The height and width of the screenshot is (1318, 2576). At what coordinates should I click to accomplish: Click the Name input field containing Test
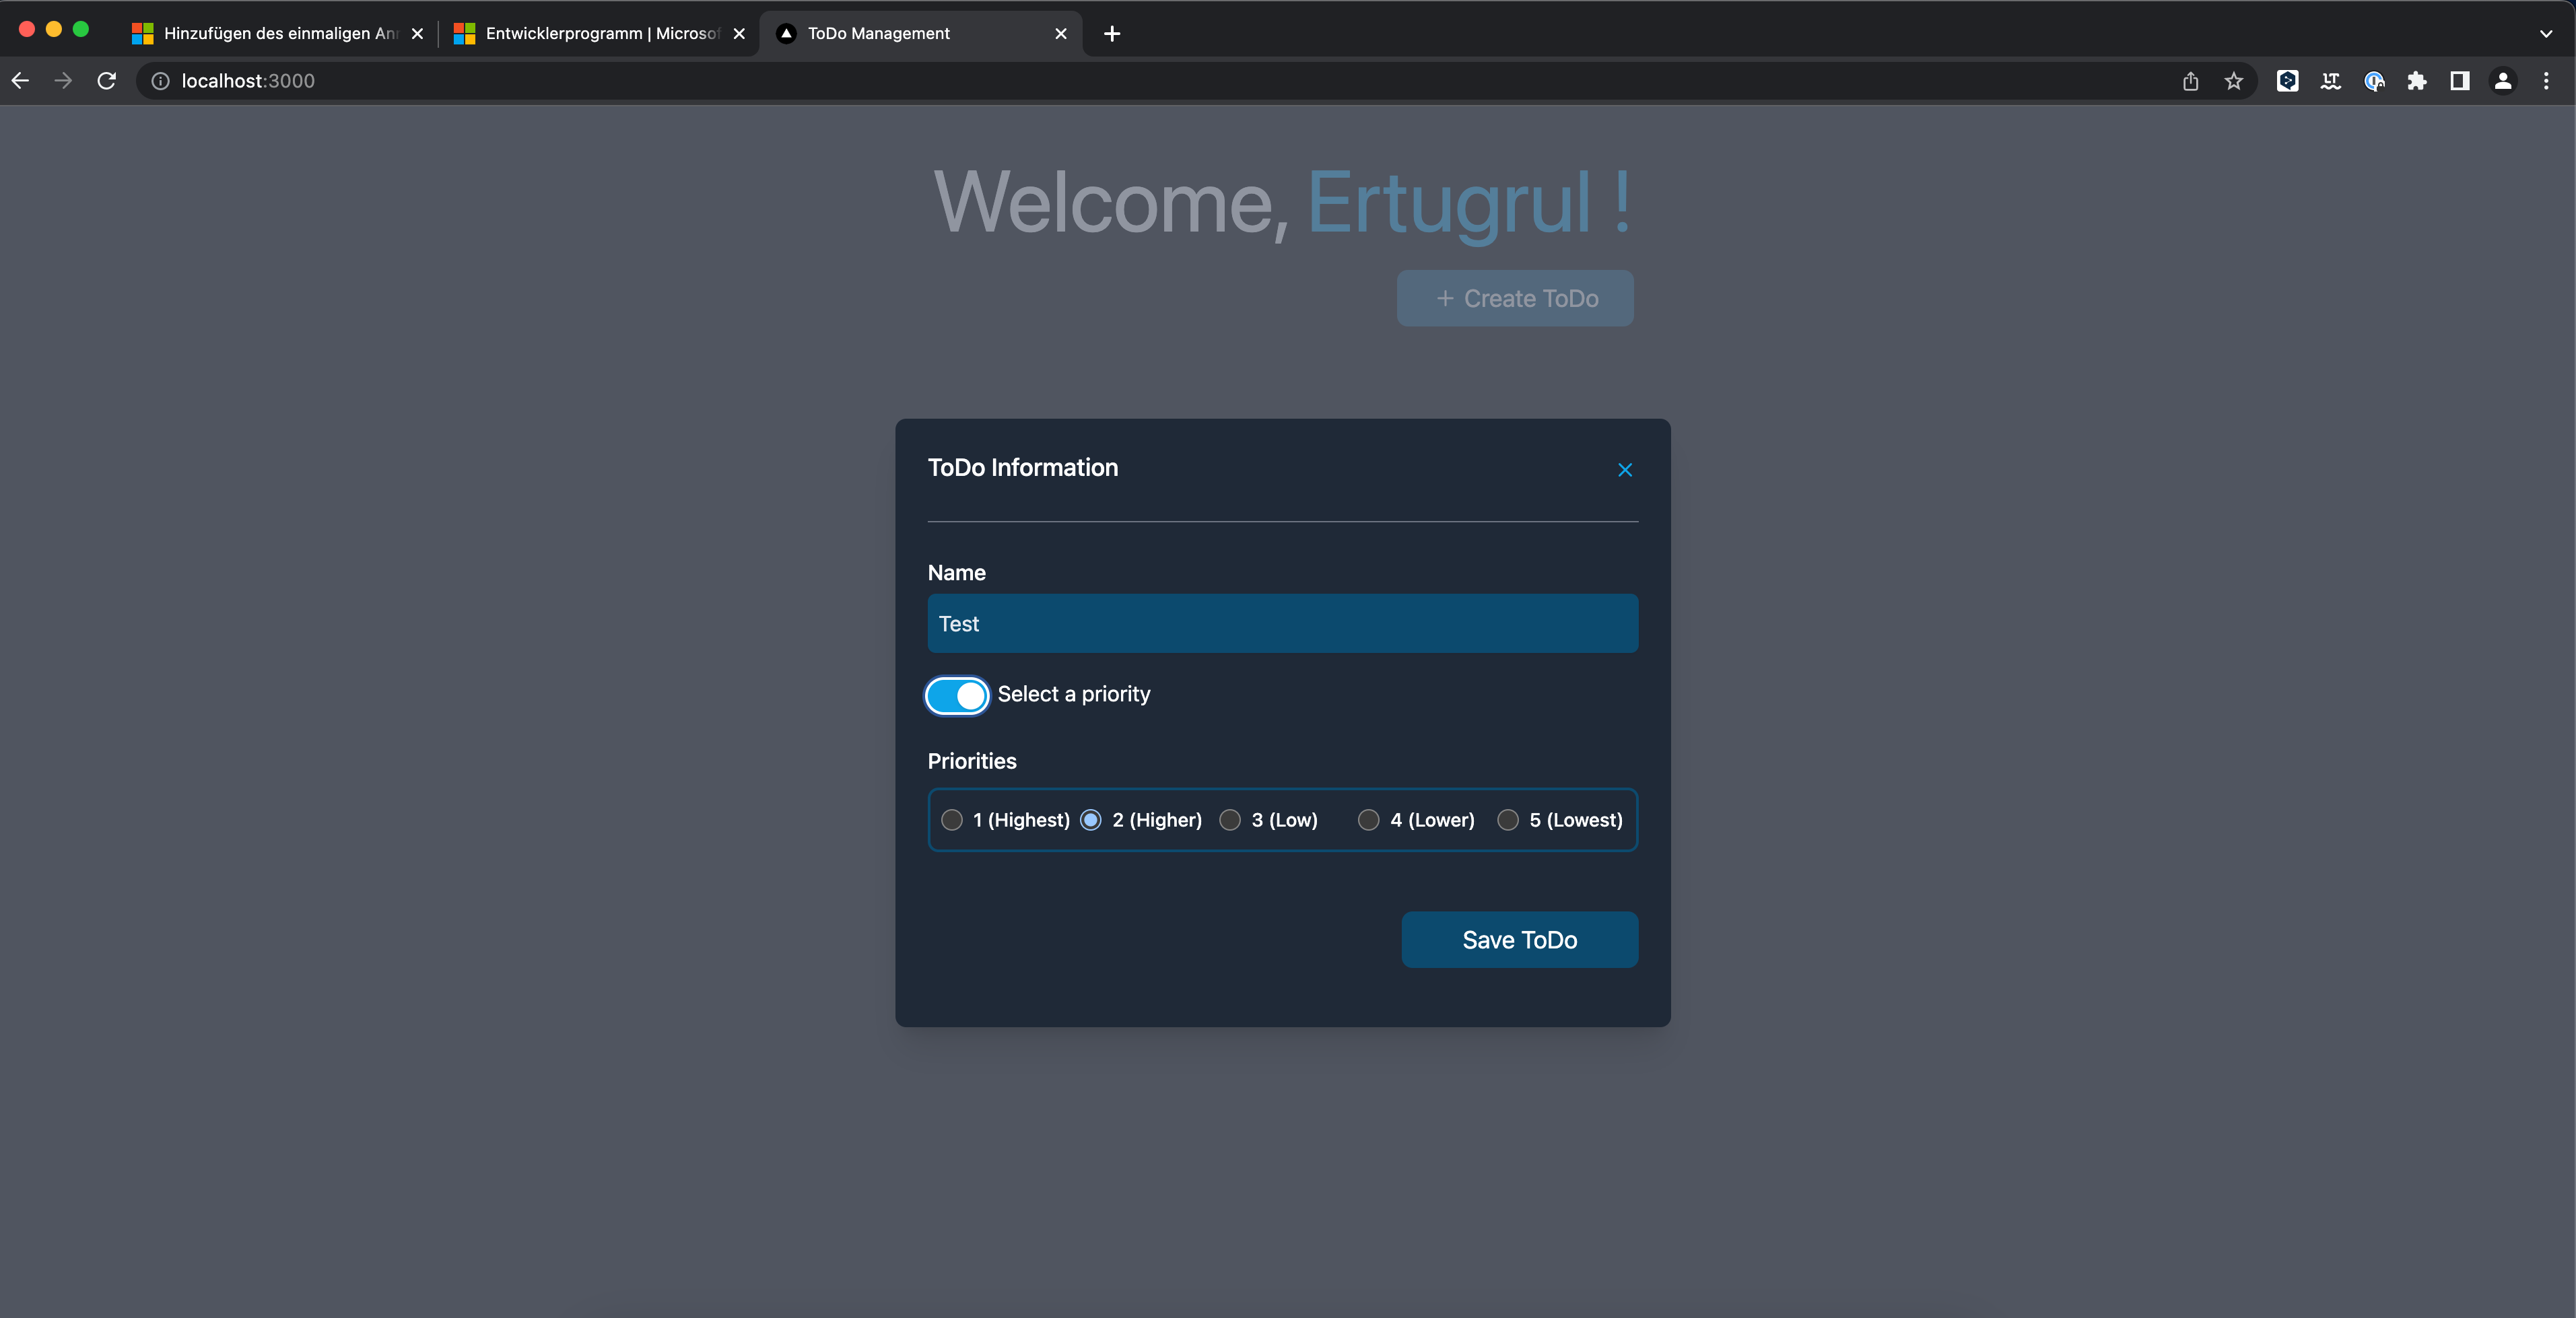point(1282,623)
